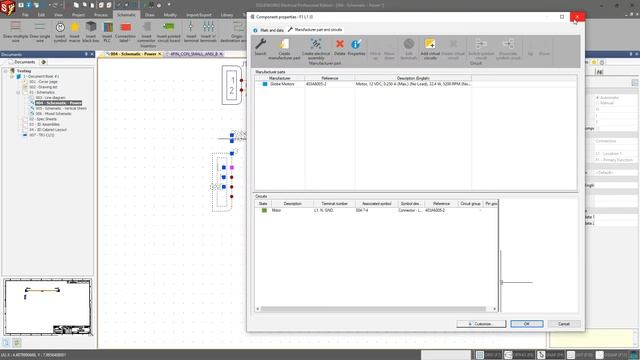Toggle ORTHO (F8) in status bar
This screenshot has width=640, height=360.
[x=519, y=355]
